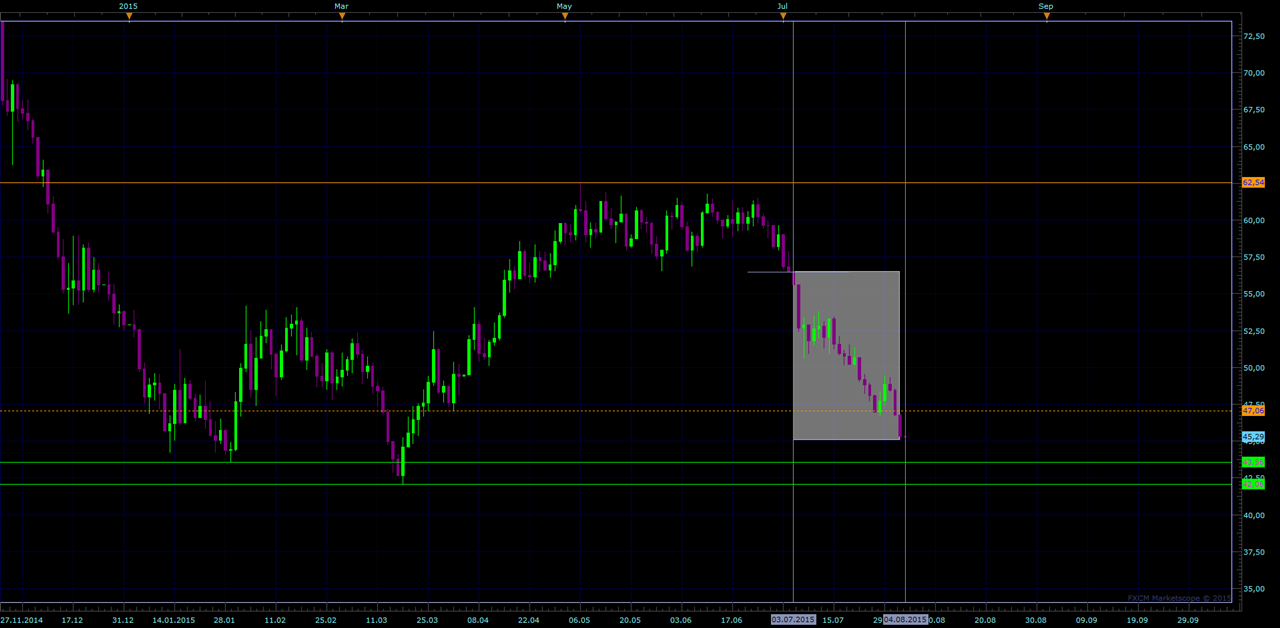The width and height of the screenshot is (1280, 628).
Task: Click the orange 2015 year marker triangle
Action: click(129, 15)
